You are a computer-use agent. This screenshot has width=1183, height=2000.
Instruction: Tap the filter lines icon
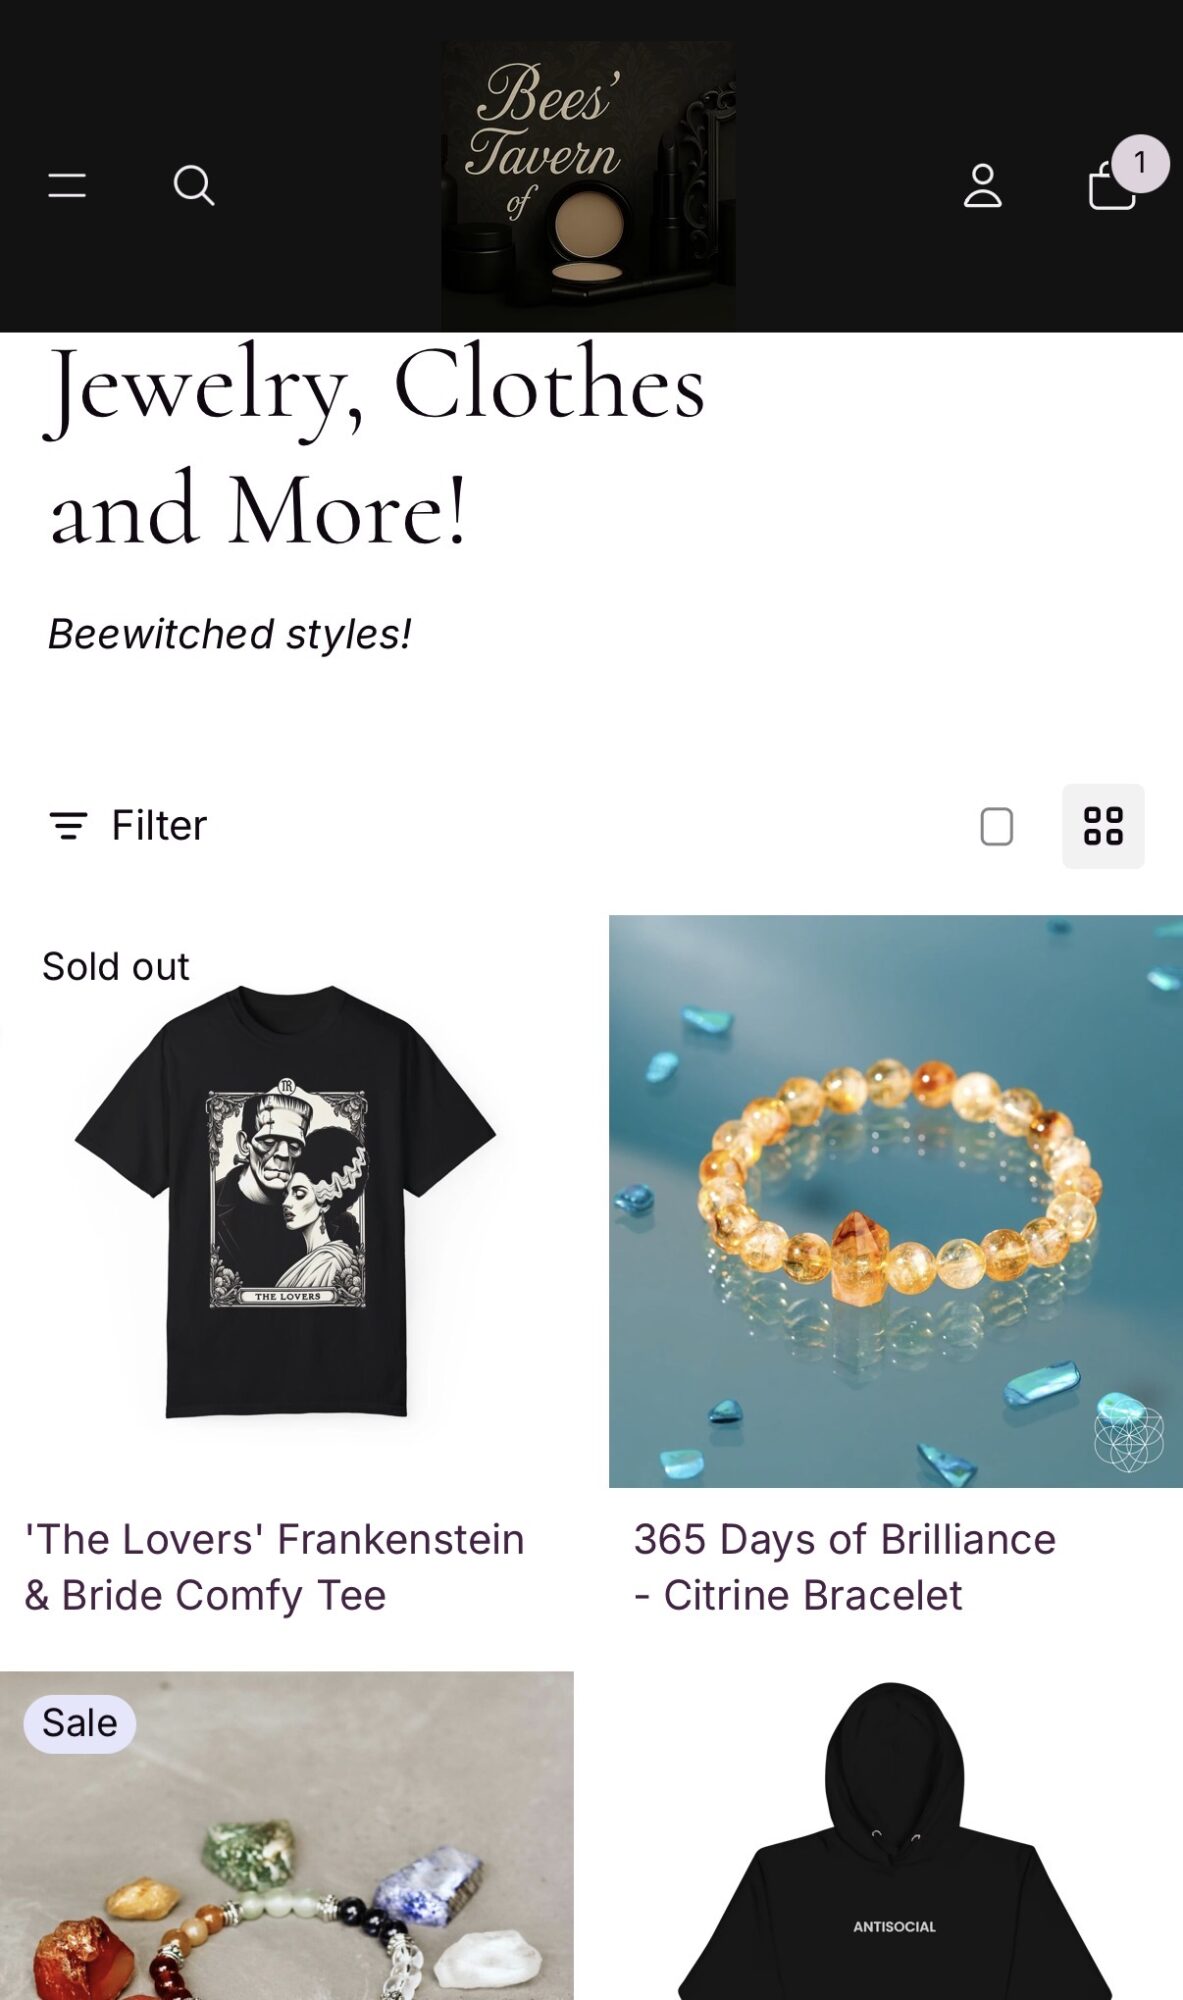point(68,826)
